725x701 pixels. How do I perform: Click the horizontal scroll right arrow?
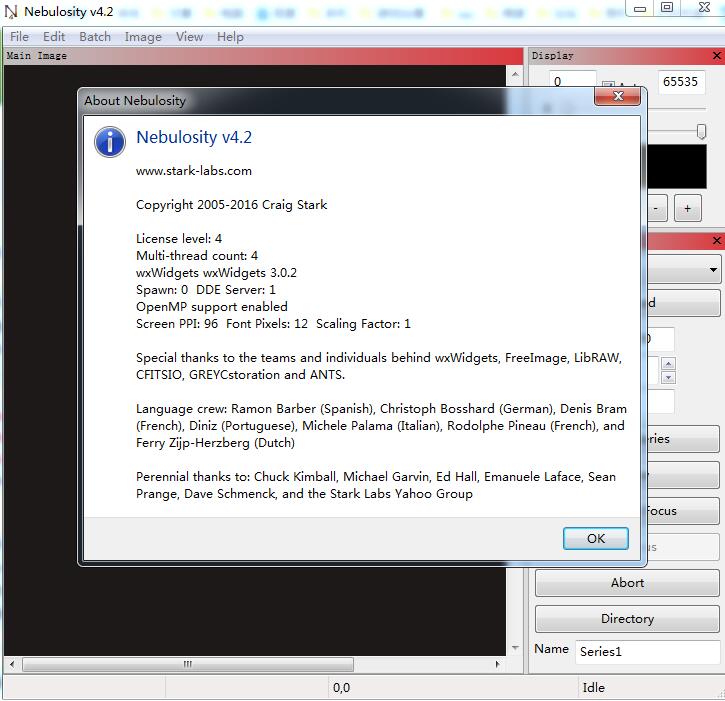[x=498, y=664]
